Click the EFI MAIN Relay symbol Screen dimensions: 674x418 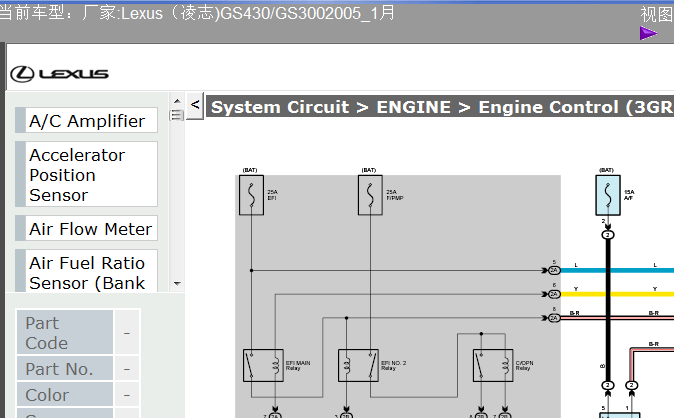click(x=263, y=366)
